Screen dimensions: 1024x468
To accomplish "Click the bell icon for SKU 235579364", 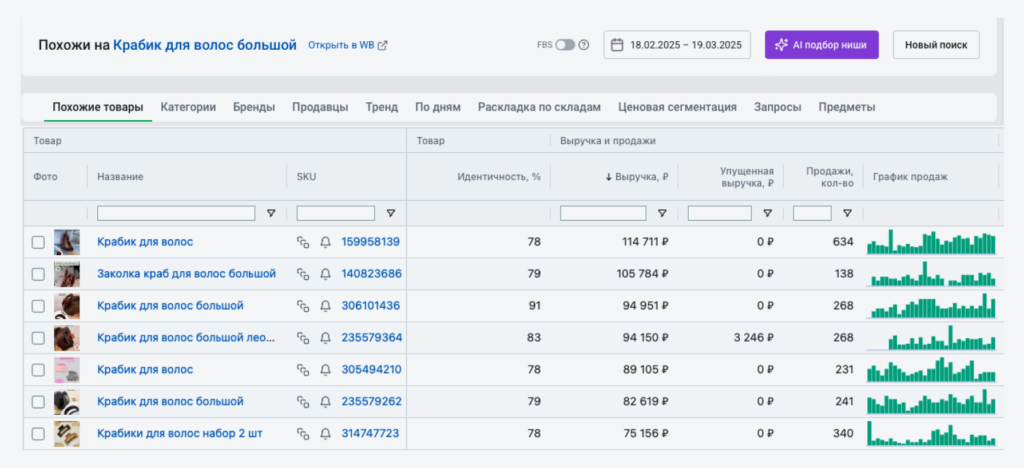I will [x=325, y=338].
